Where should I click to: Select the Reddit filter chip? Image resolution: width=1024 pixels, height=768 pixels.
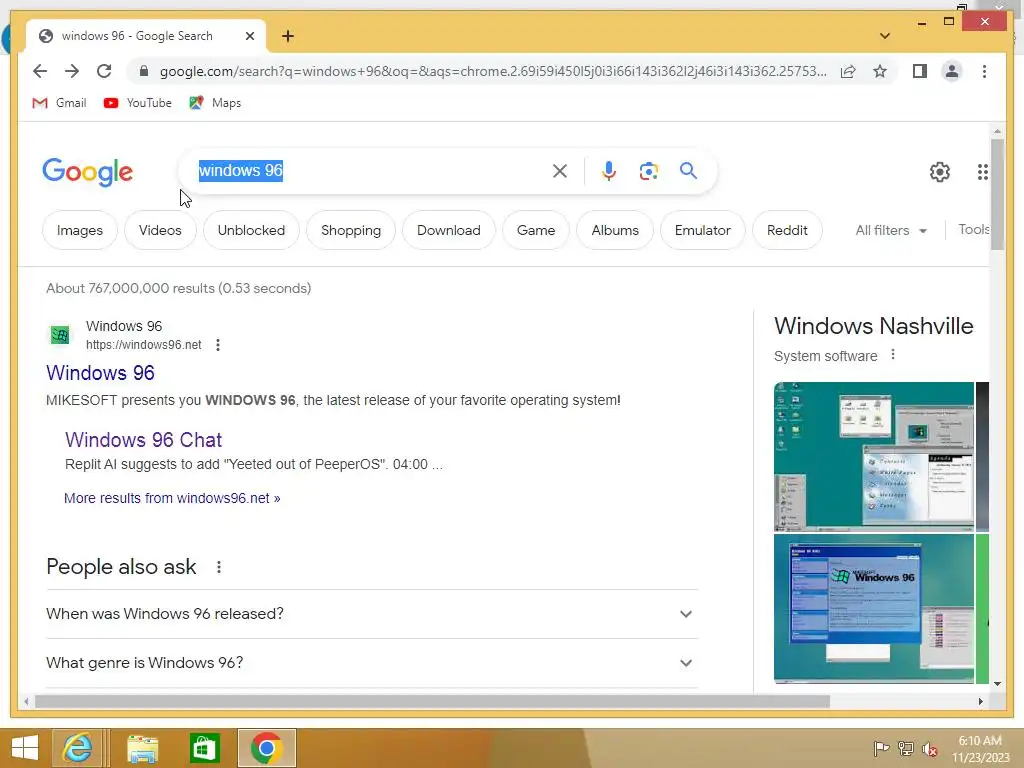click(x=787, y=230)
